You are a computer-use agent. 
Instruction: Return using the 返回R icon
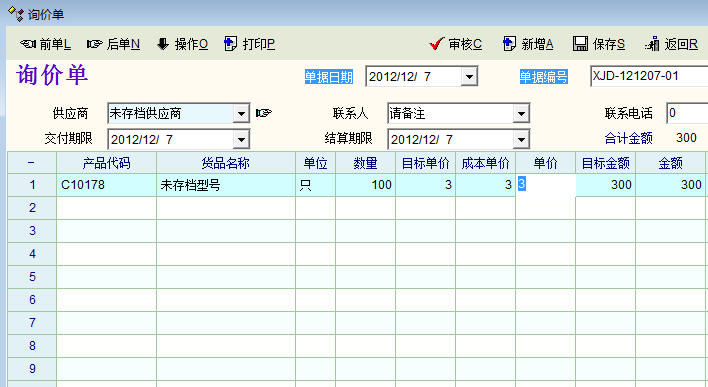tap(652, 44)
